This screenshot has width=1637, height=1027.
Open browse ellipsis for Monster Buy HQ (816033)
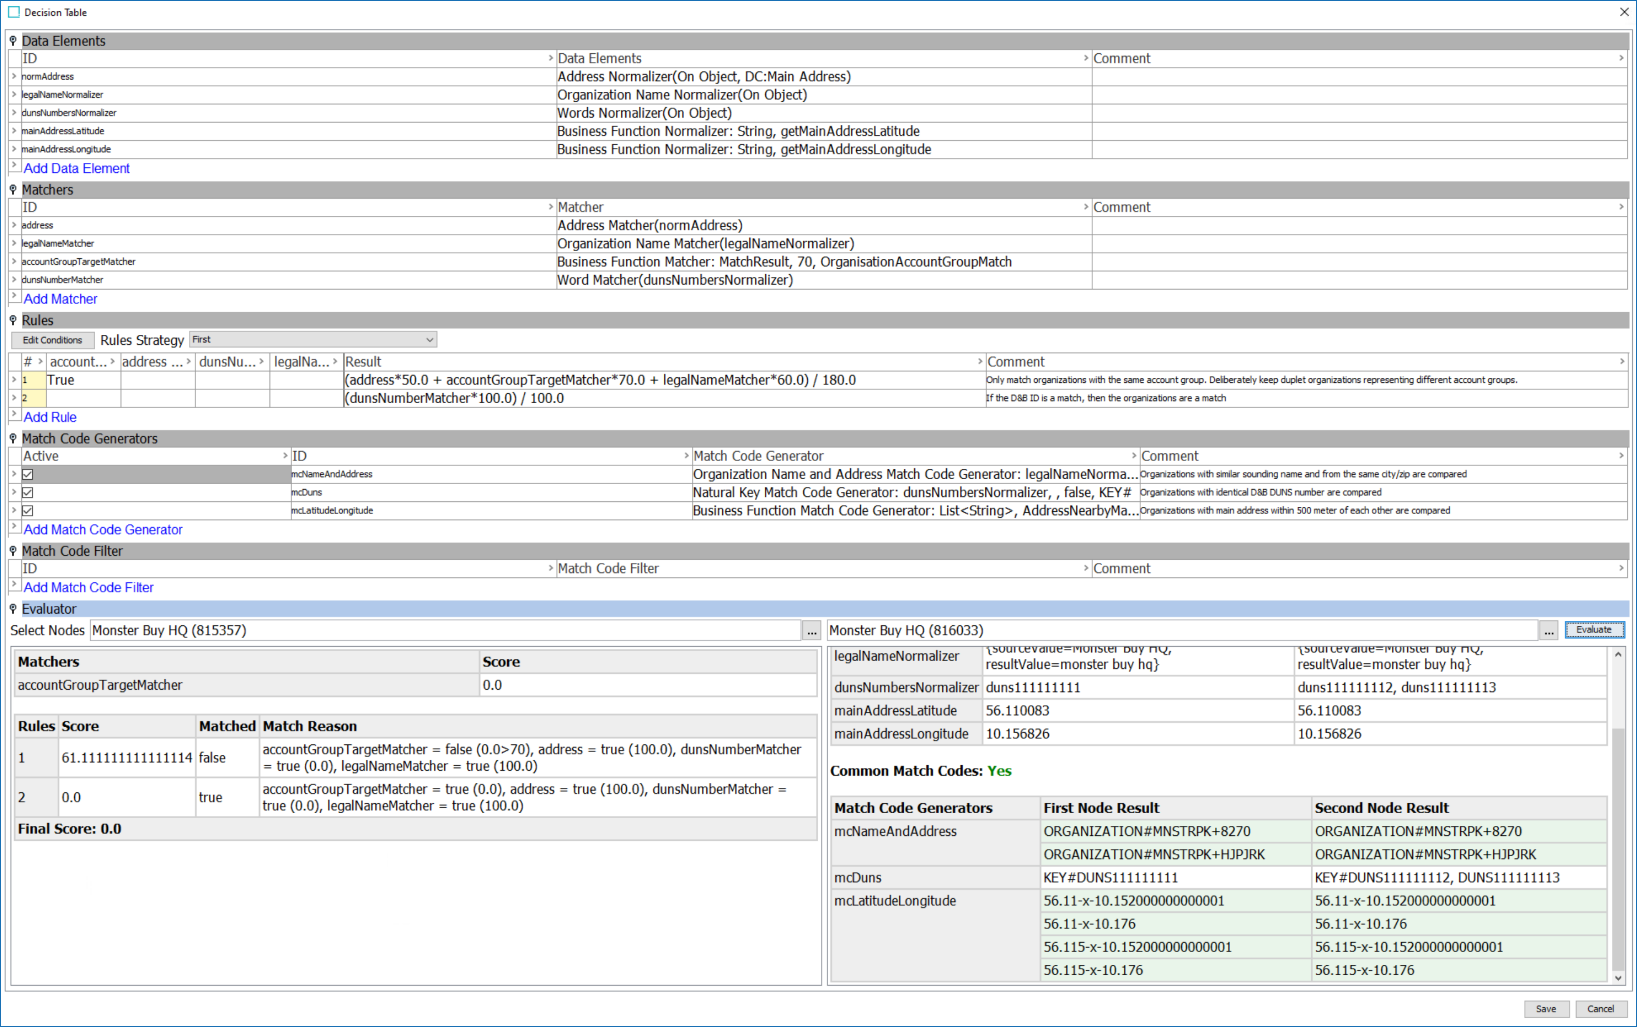[1548, 631]
